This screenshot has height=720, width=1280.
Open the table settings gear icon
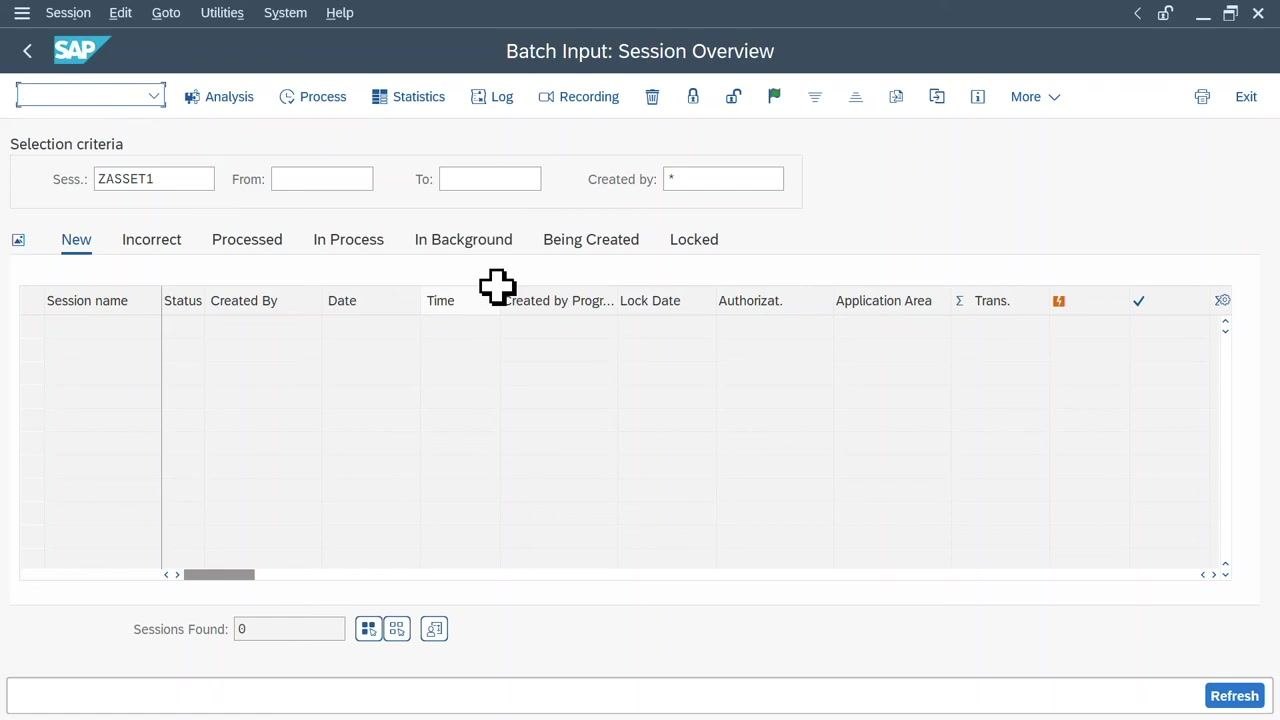click(1222, 300)
